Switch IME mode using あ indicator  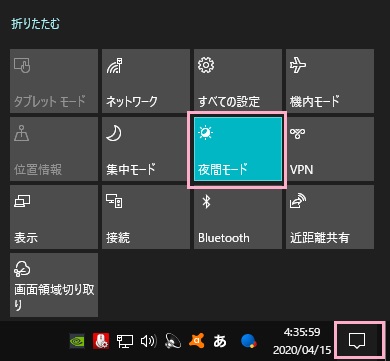[x=220, y=341]
